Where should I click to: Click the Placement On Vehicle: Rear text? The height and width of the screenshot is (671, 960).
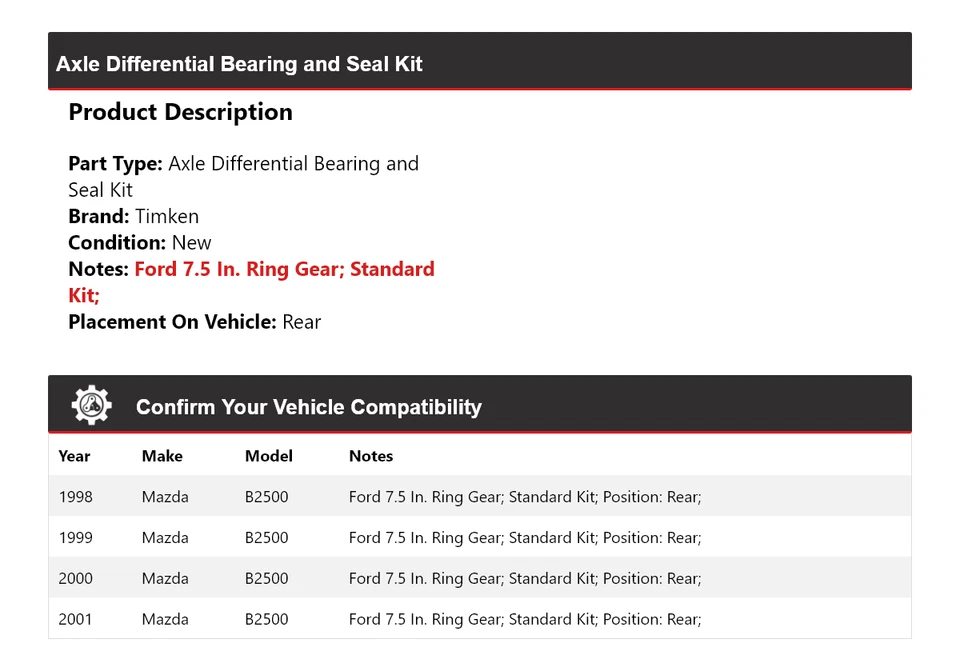click(x=194, y=322)
